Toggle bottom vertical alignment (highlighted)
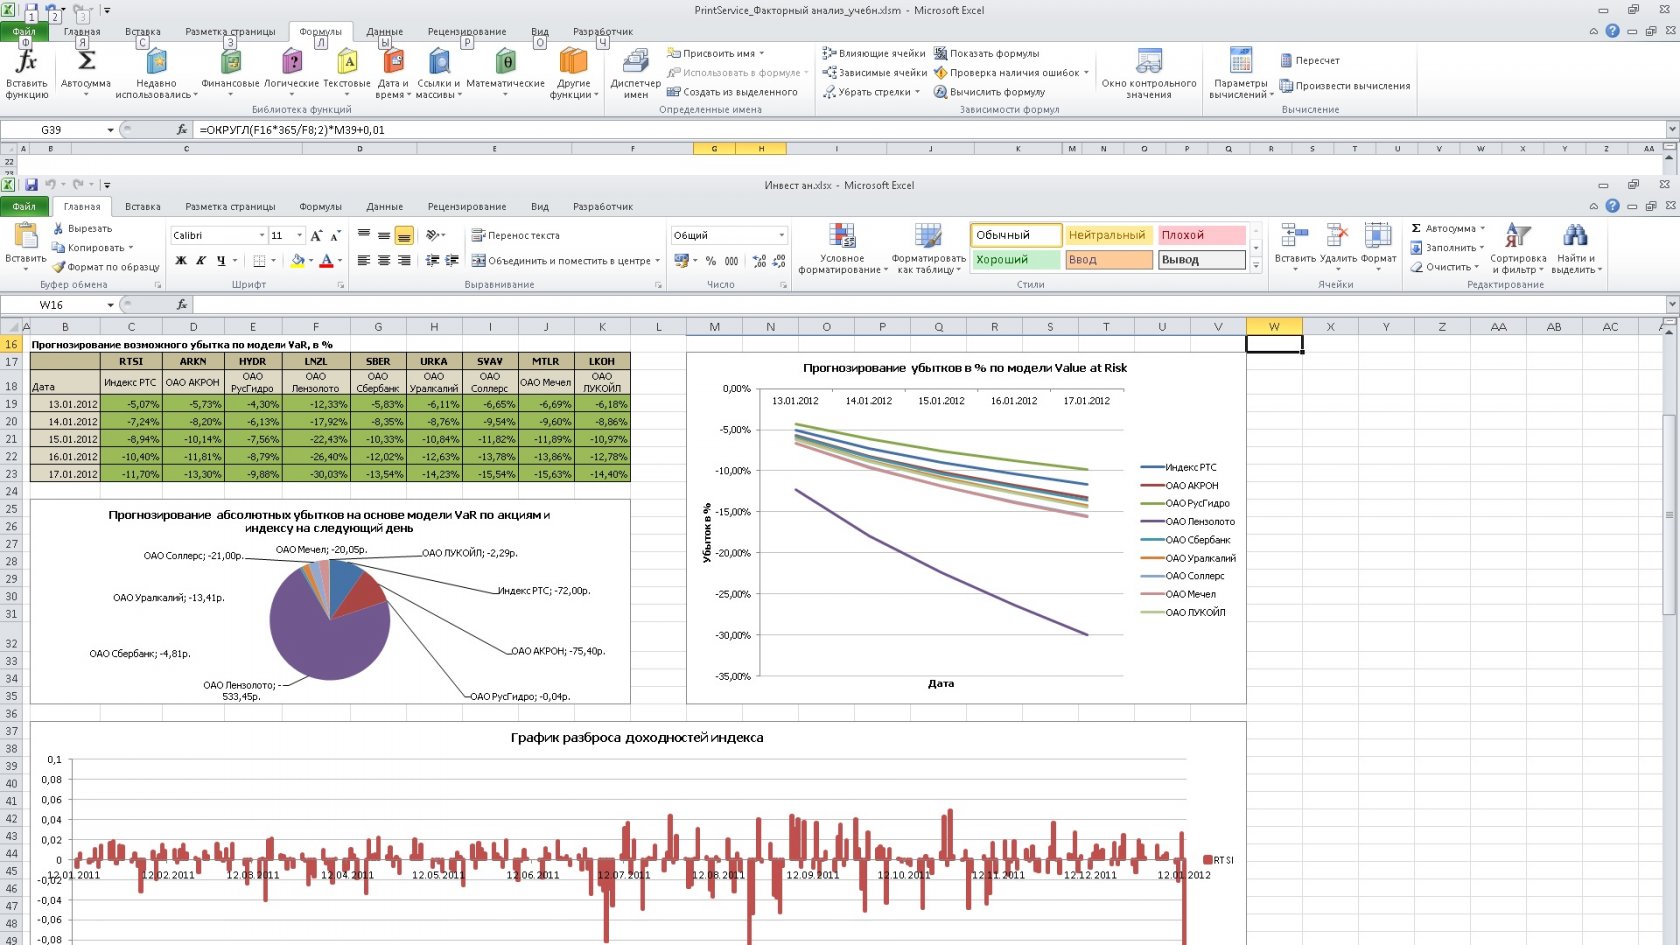 click(x=404, y=236)
